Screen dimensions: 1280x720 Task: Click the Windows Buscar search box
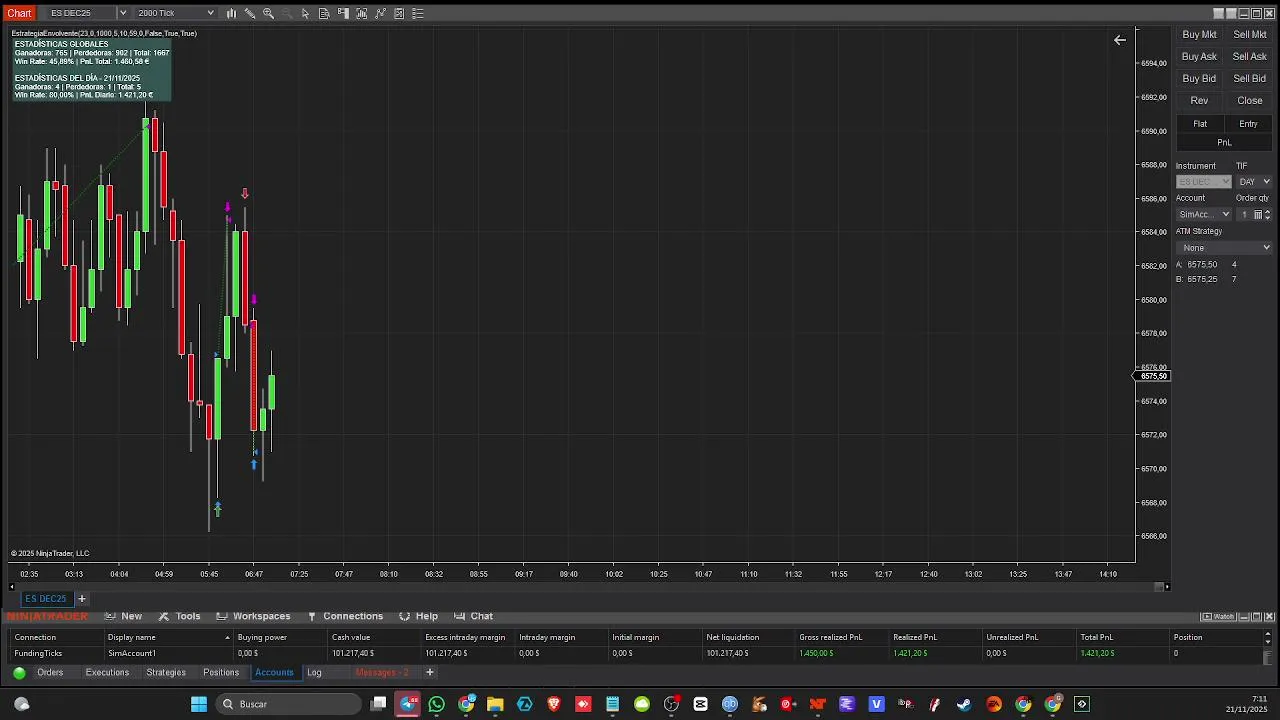(x=288, y=704)
